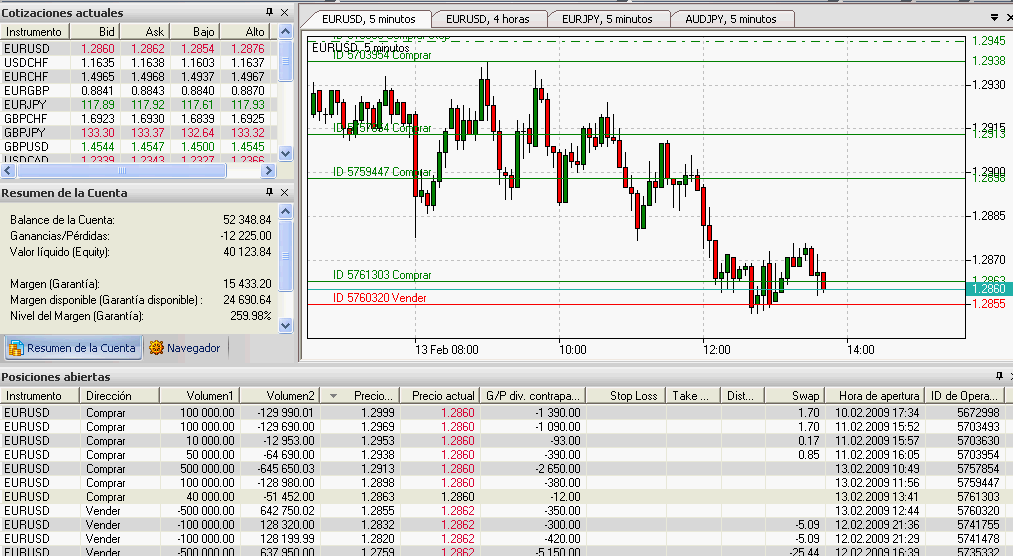Sort quotes by Instrumento column header
Viewport: 1013px width, 556px height.
35,32
